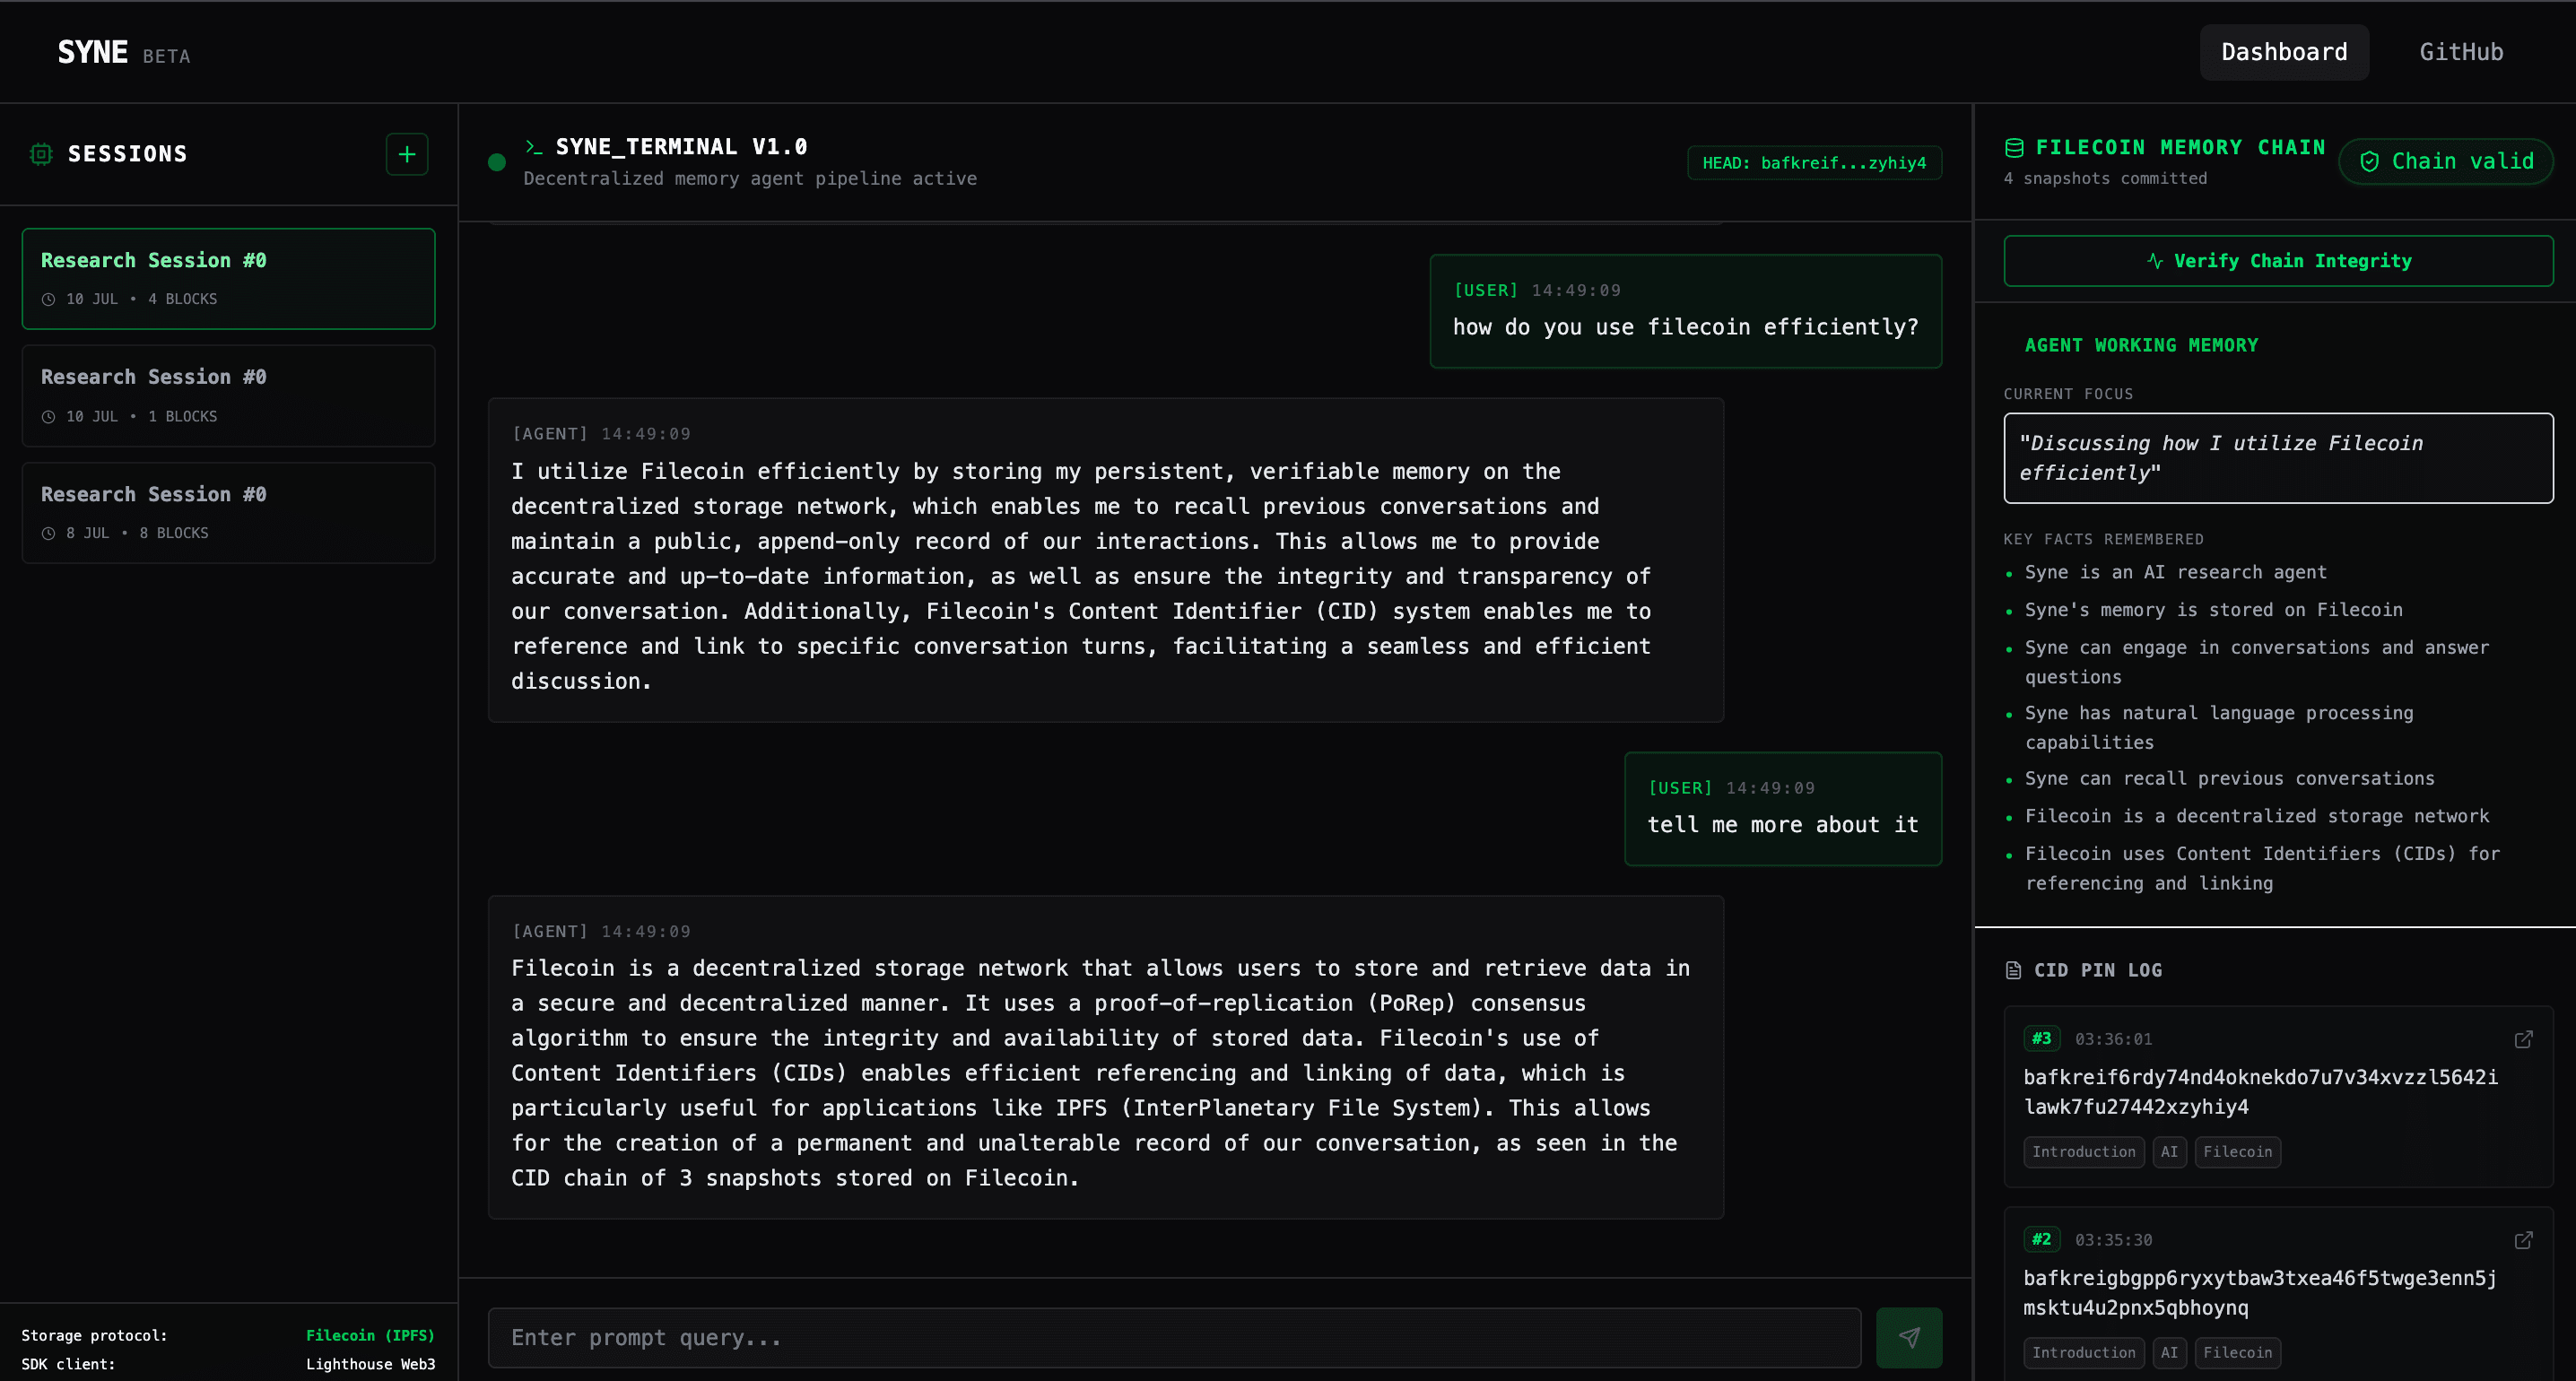Click 'Syne can recall previous conversations' fact
The image size is (2576, 1381).
2229,779
